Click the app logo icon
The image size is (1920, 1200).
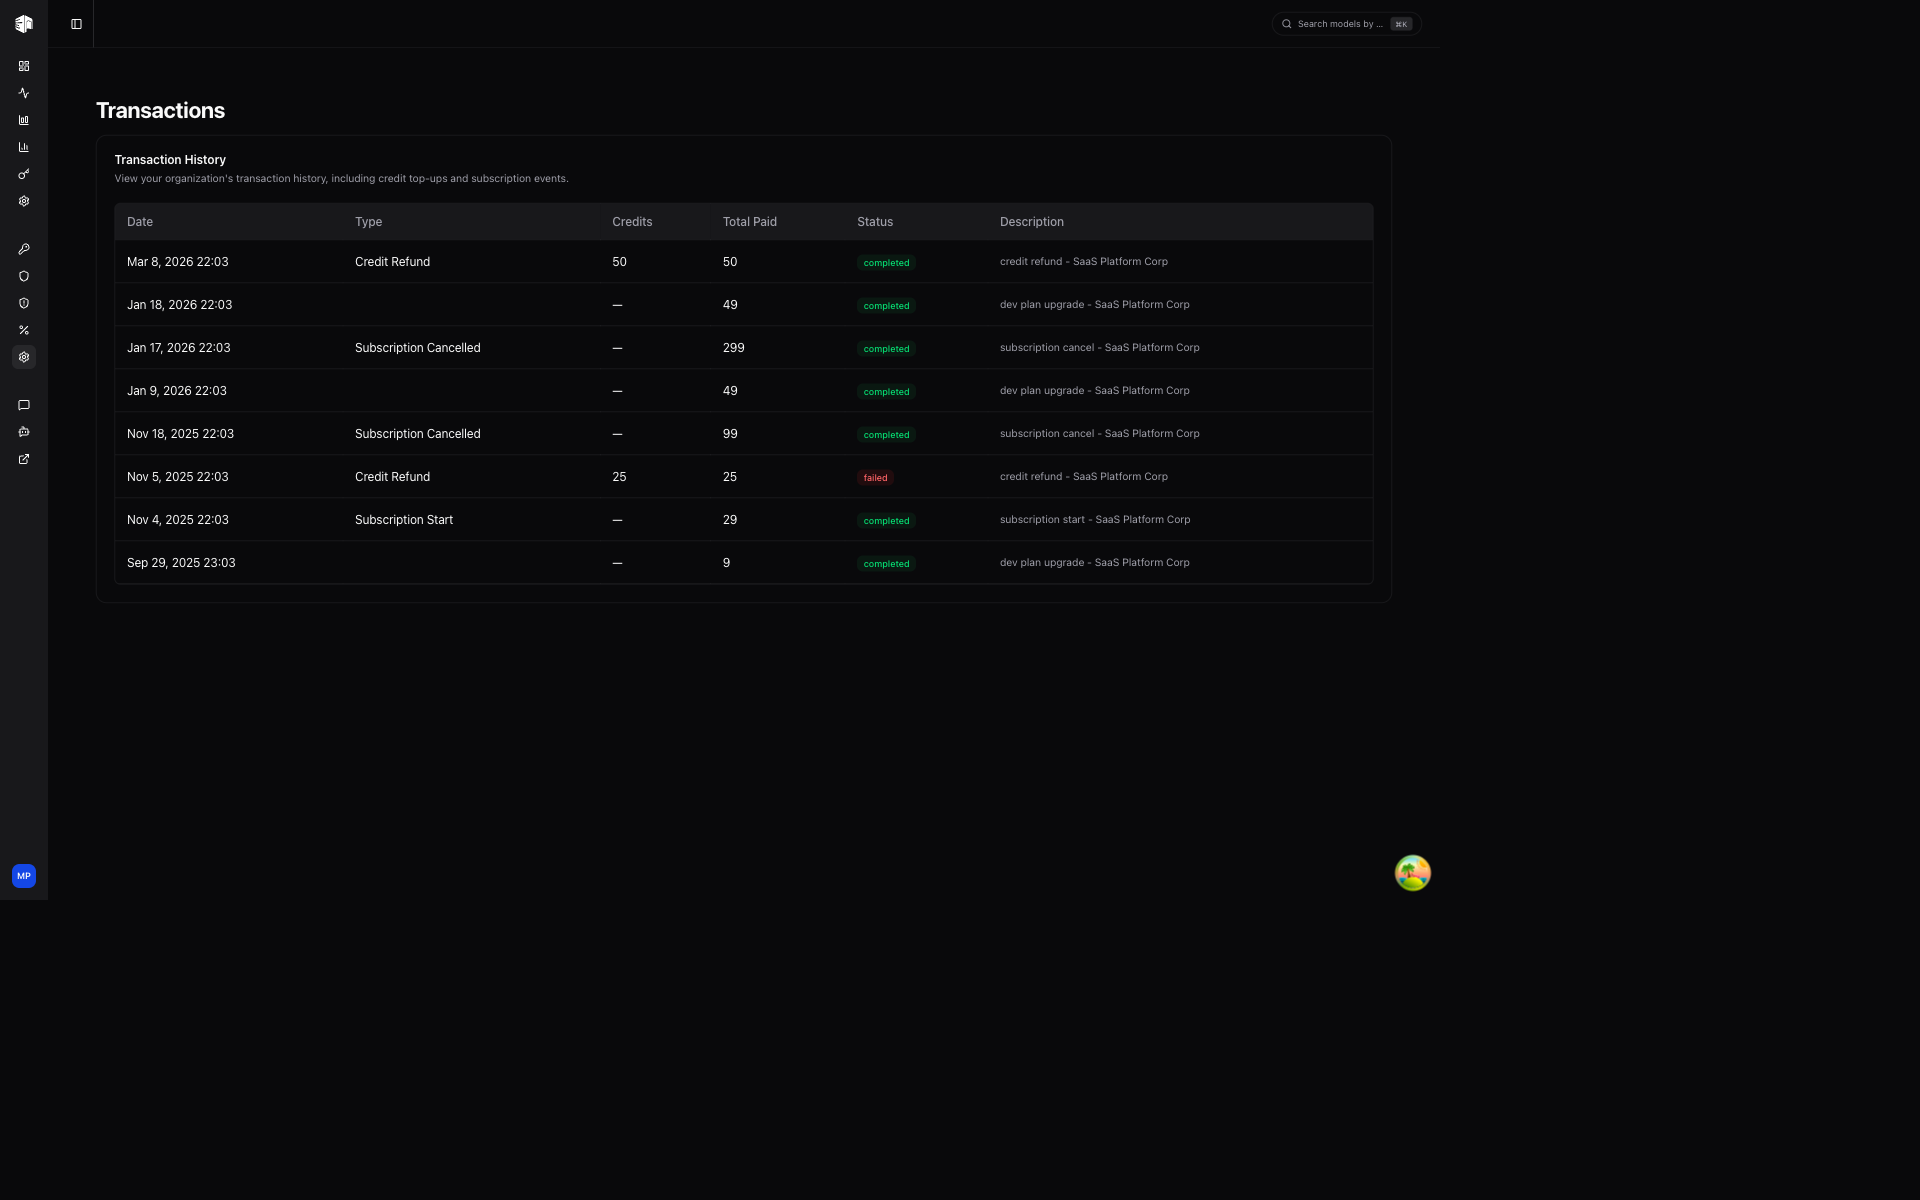(24, 24)
